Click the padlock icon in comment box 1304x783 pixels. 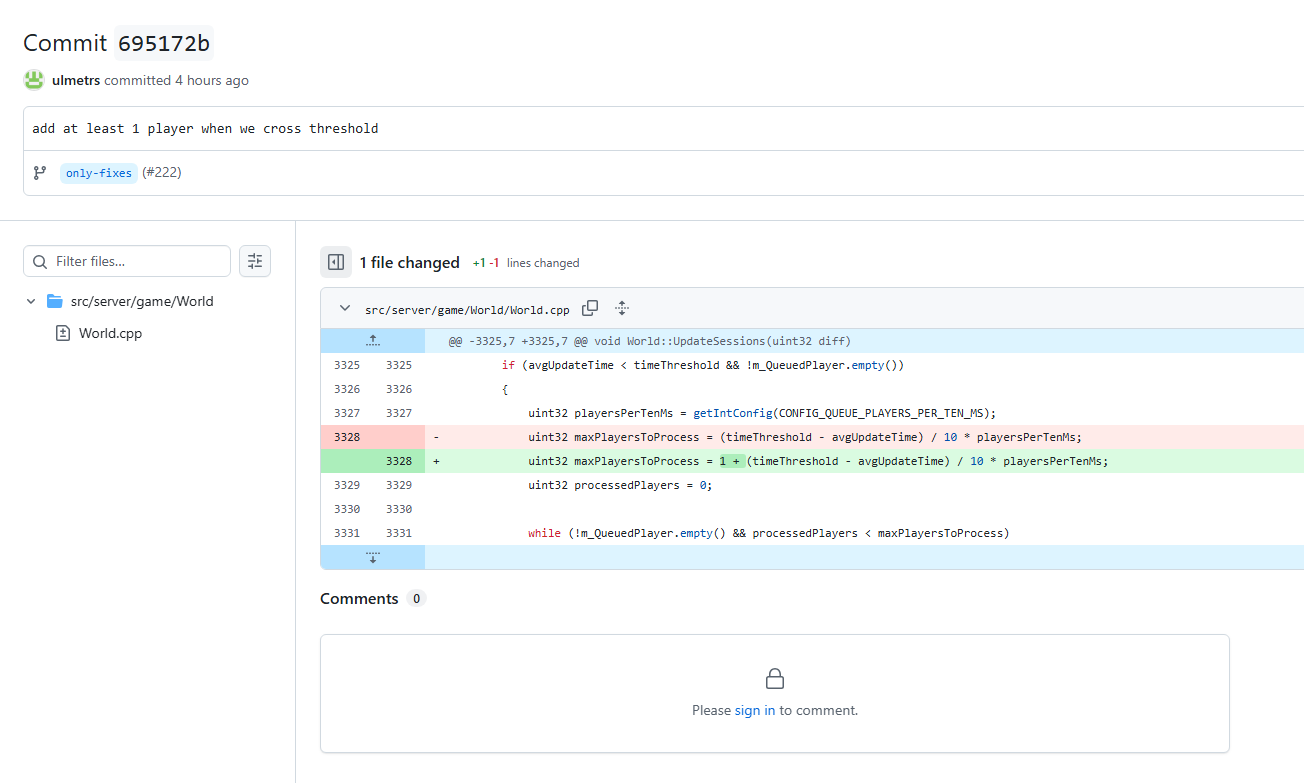click(x=775, y=679)
